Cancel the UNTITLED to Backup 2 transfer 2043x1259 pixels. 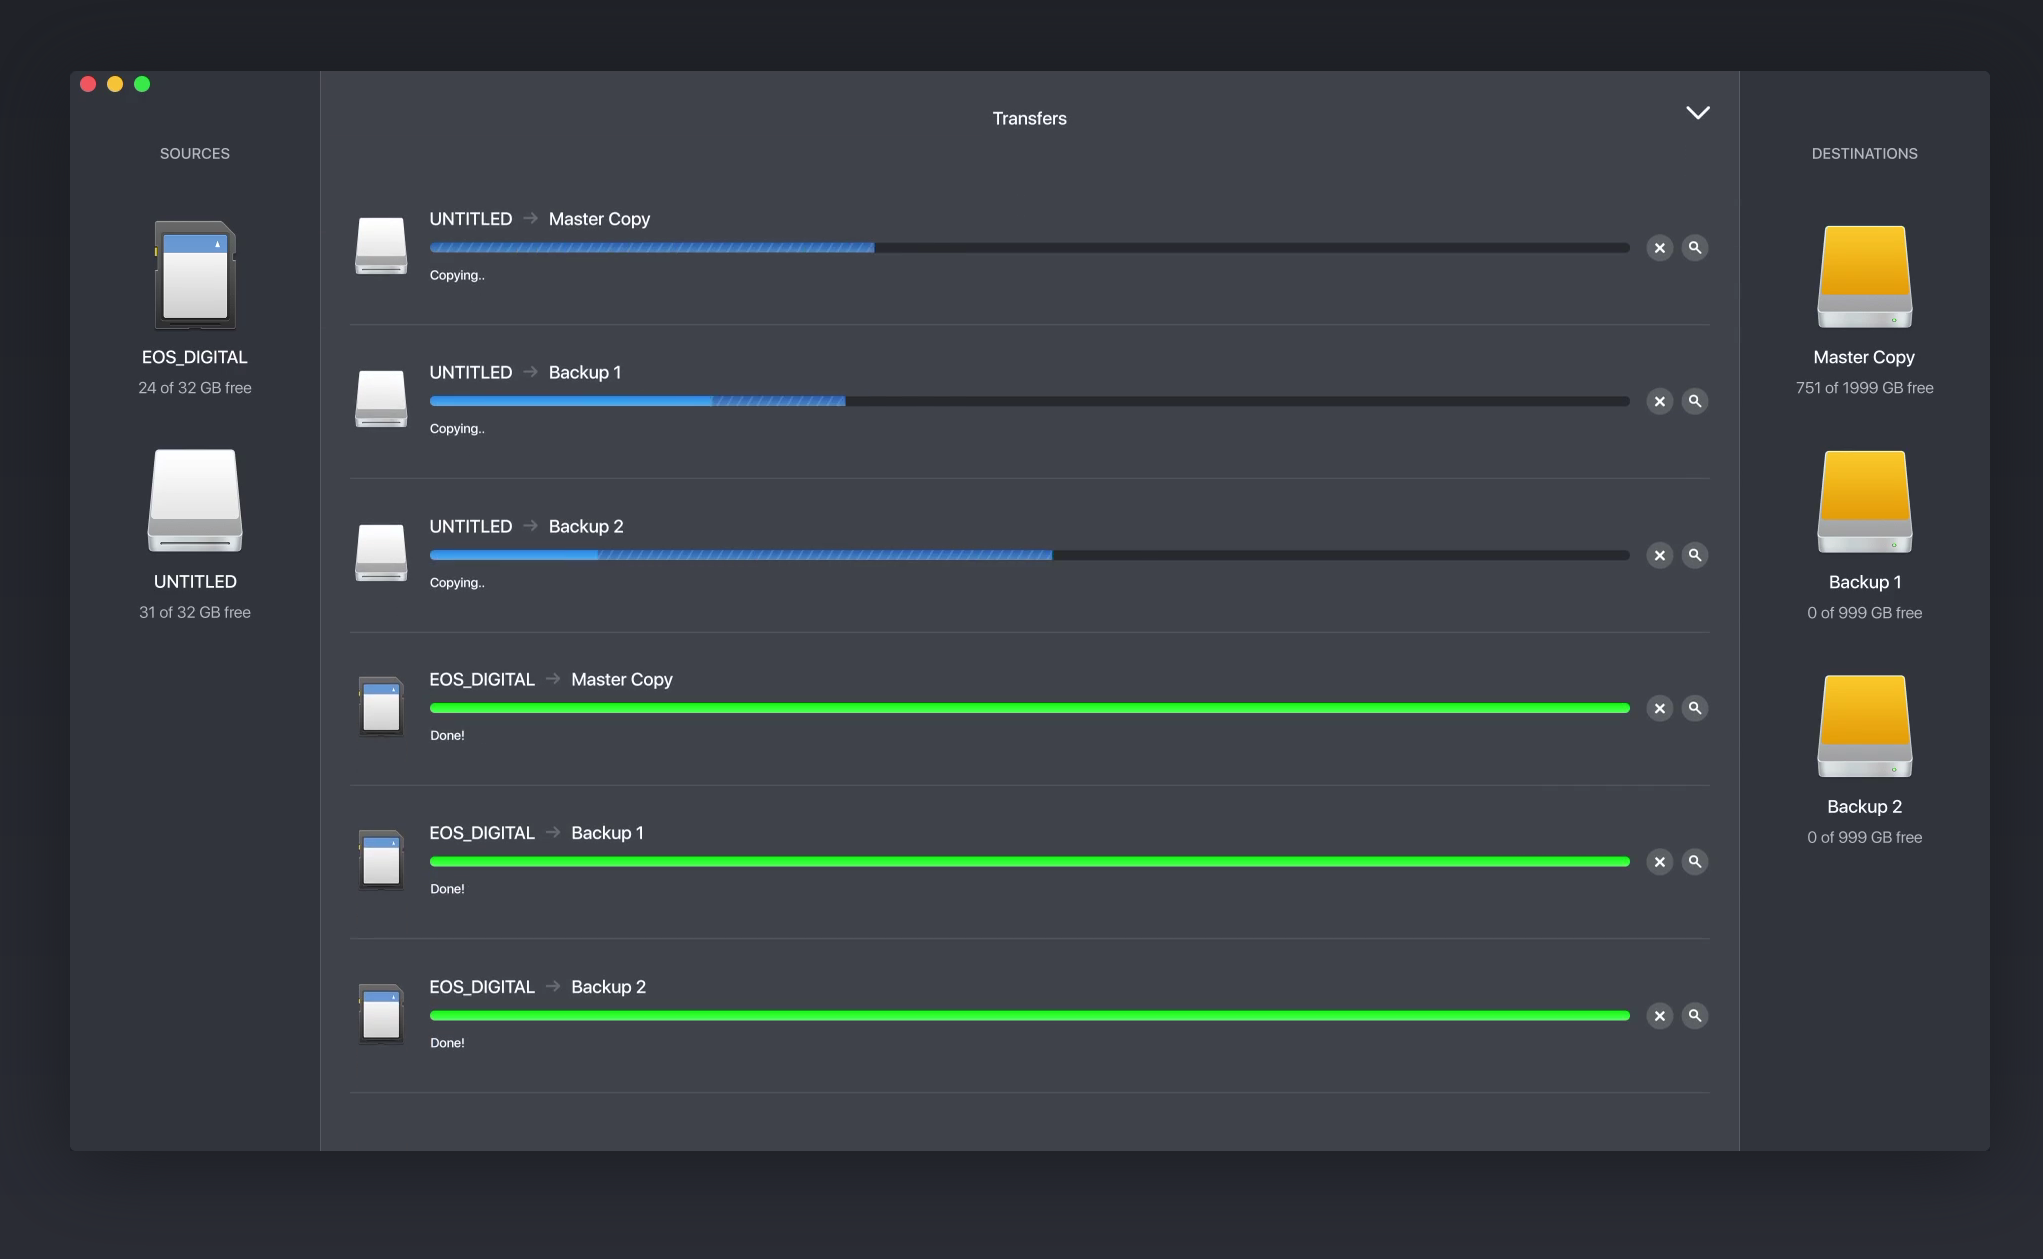(1659, 555)
